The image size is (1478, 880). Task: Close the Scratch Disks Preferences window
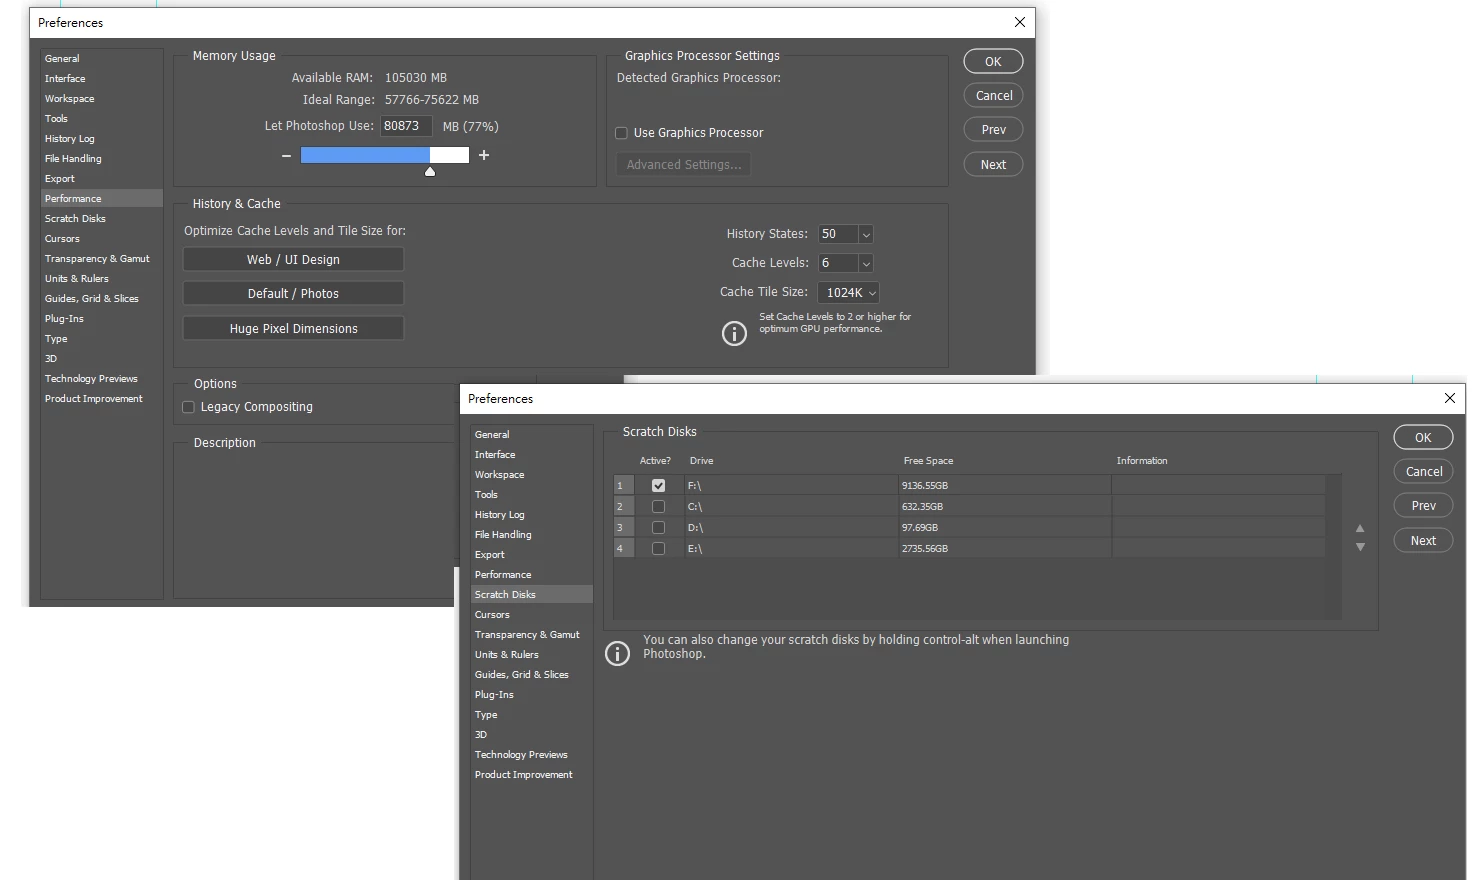click(1449, 398)
